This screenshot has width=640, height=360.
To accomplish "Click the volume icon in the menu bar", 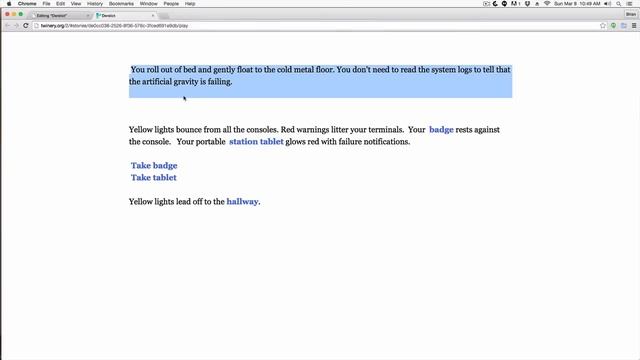I will [x=608, y=4].
